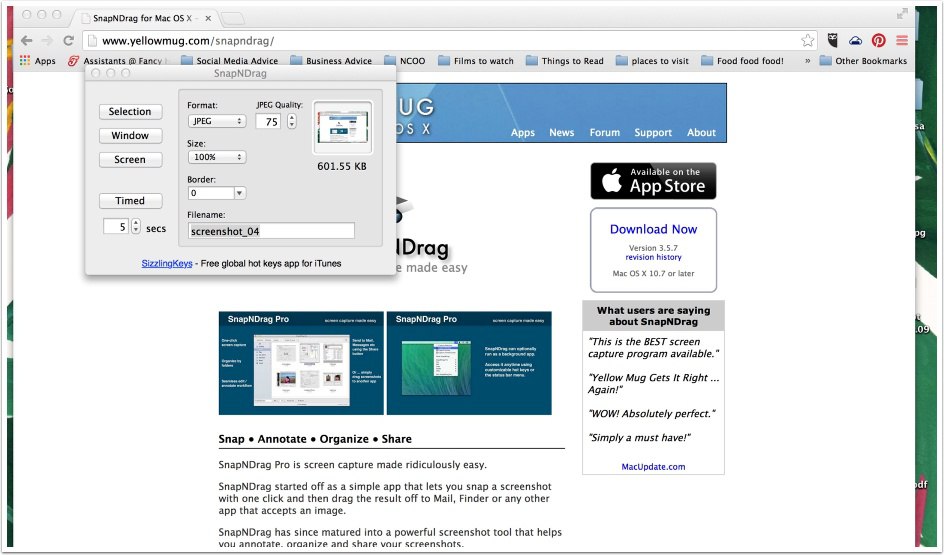
Task: Click the JPEG Quality stepper arrows
Action: [291, 121]
